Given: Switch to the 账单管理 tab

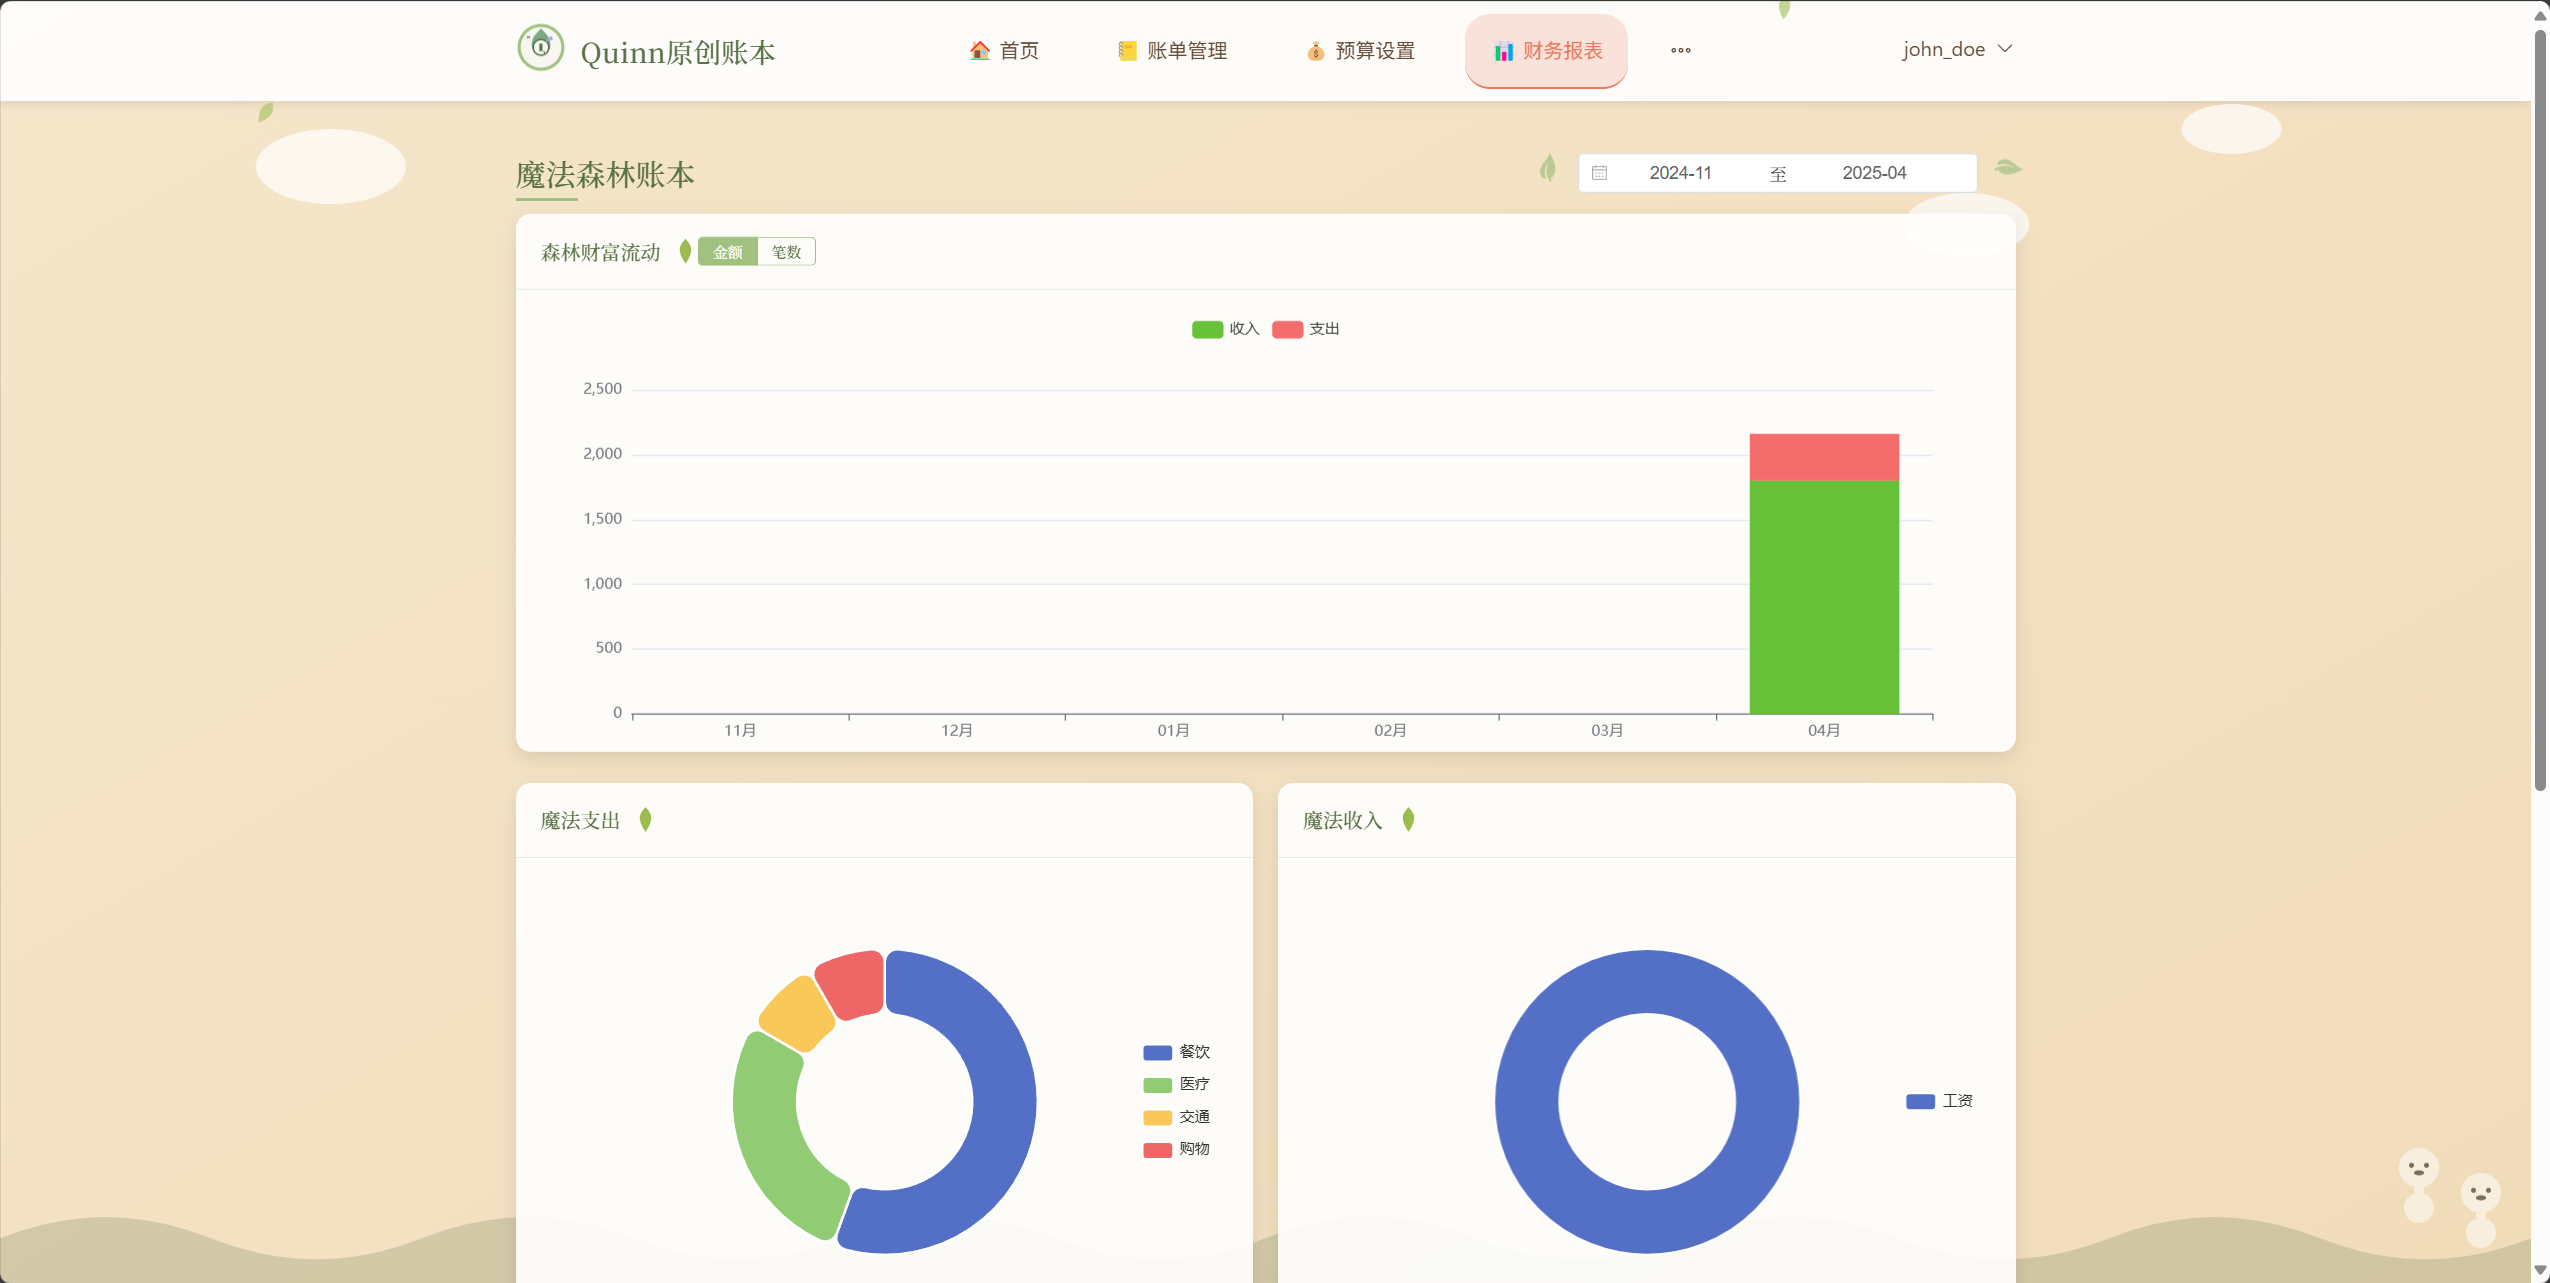Looking at the screenshot, I should (1187, 50).
